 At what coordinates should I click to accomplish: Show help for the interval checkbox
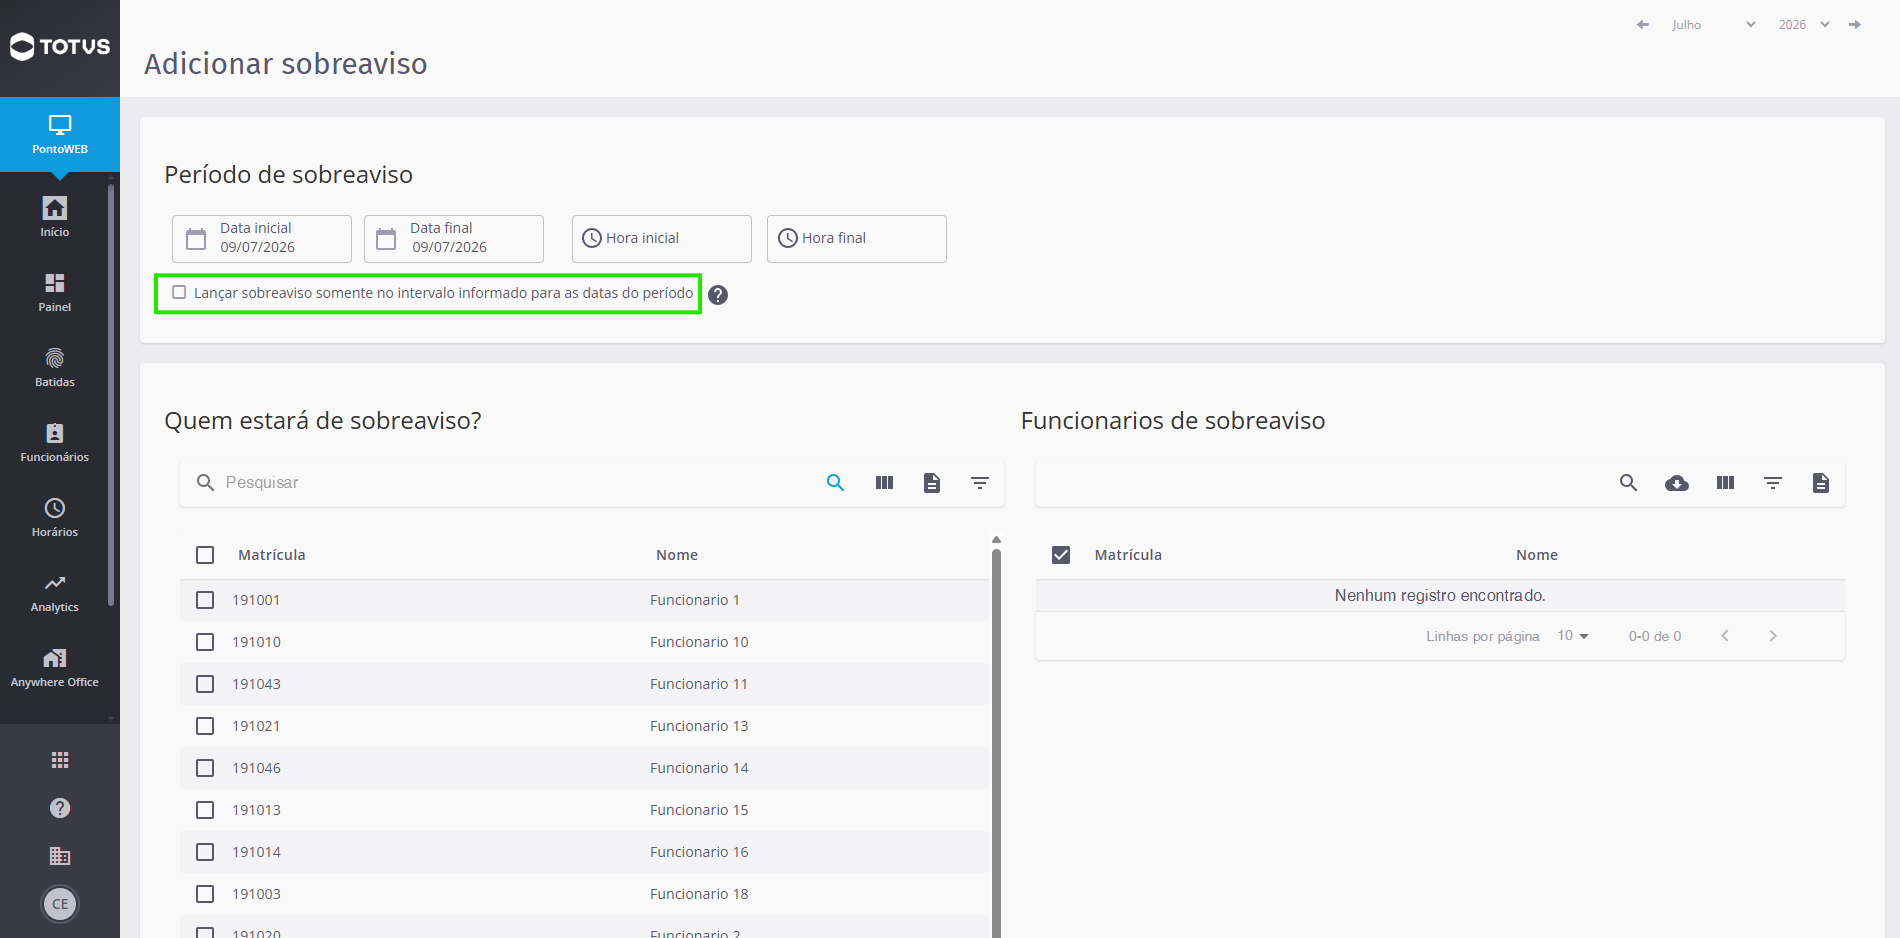(718, 295)
